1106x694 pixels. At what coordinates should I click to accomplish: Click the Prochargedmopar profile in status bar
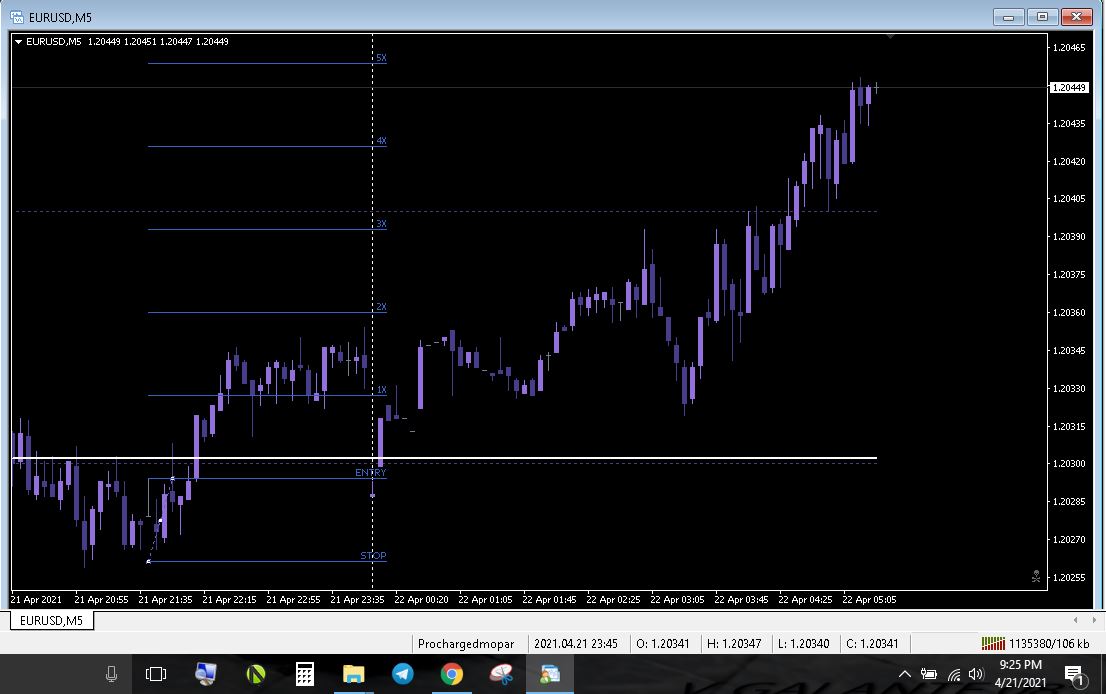pyautogui.click(x=466, y=644)
